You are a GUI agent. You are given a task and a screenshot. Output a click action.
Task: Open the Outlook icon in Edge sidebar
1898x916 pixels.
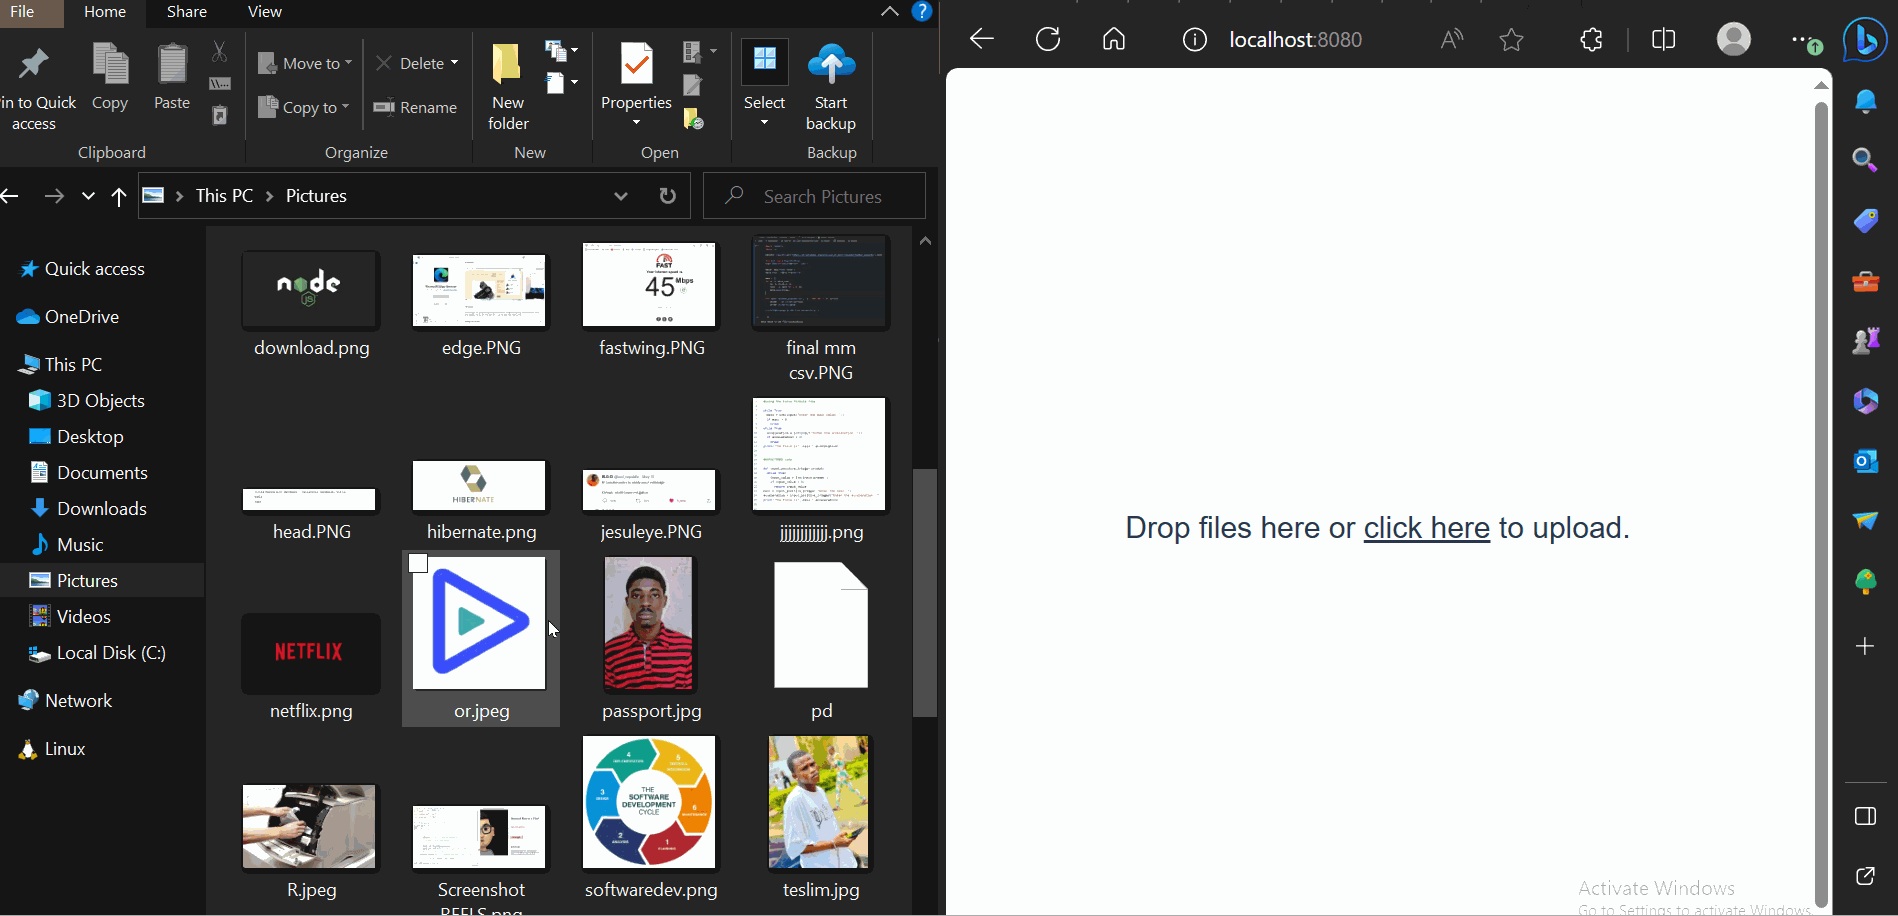pos(1865,461)
